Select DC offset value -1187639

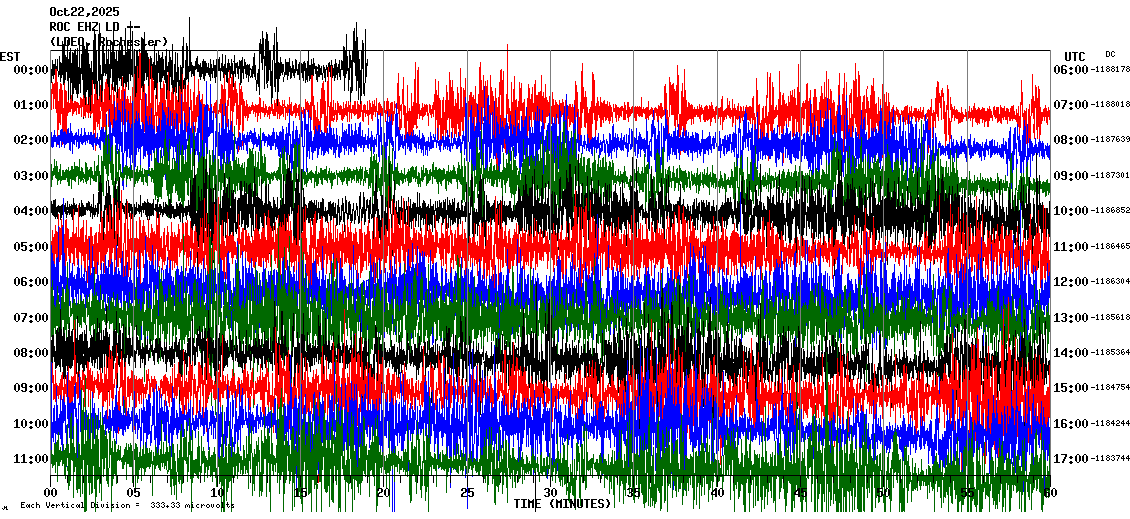1109,140
